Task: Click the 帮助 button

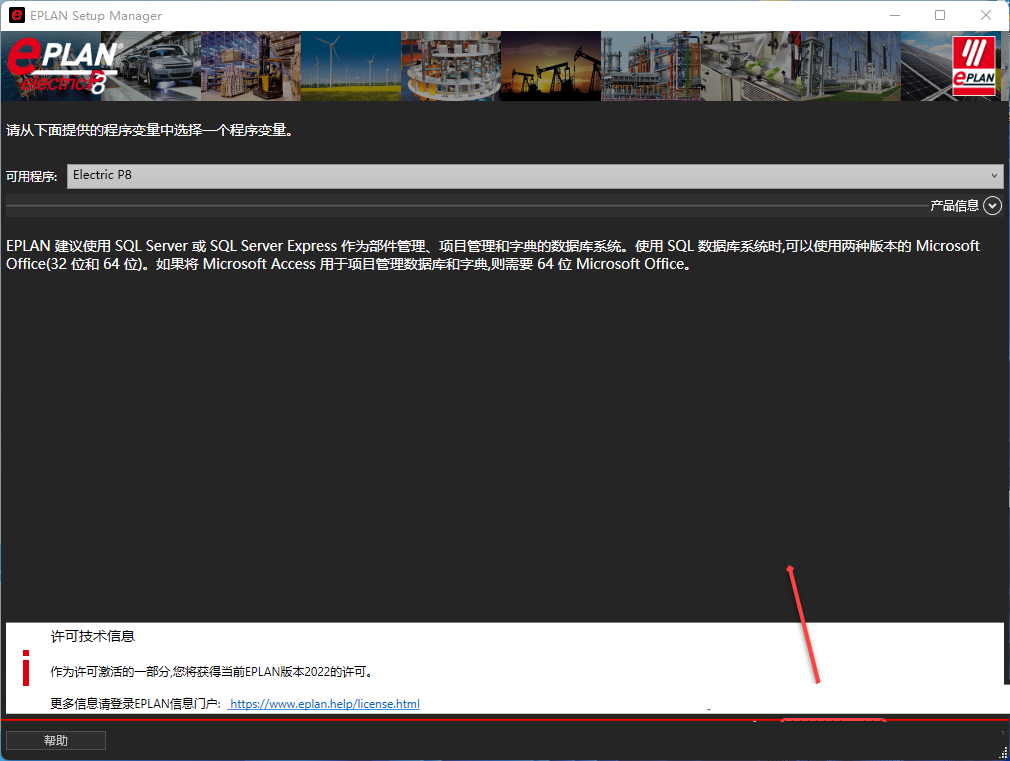Action: (x=56, y=740)
